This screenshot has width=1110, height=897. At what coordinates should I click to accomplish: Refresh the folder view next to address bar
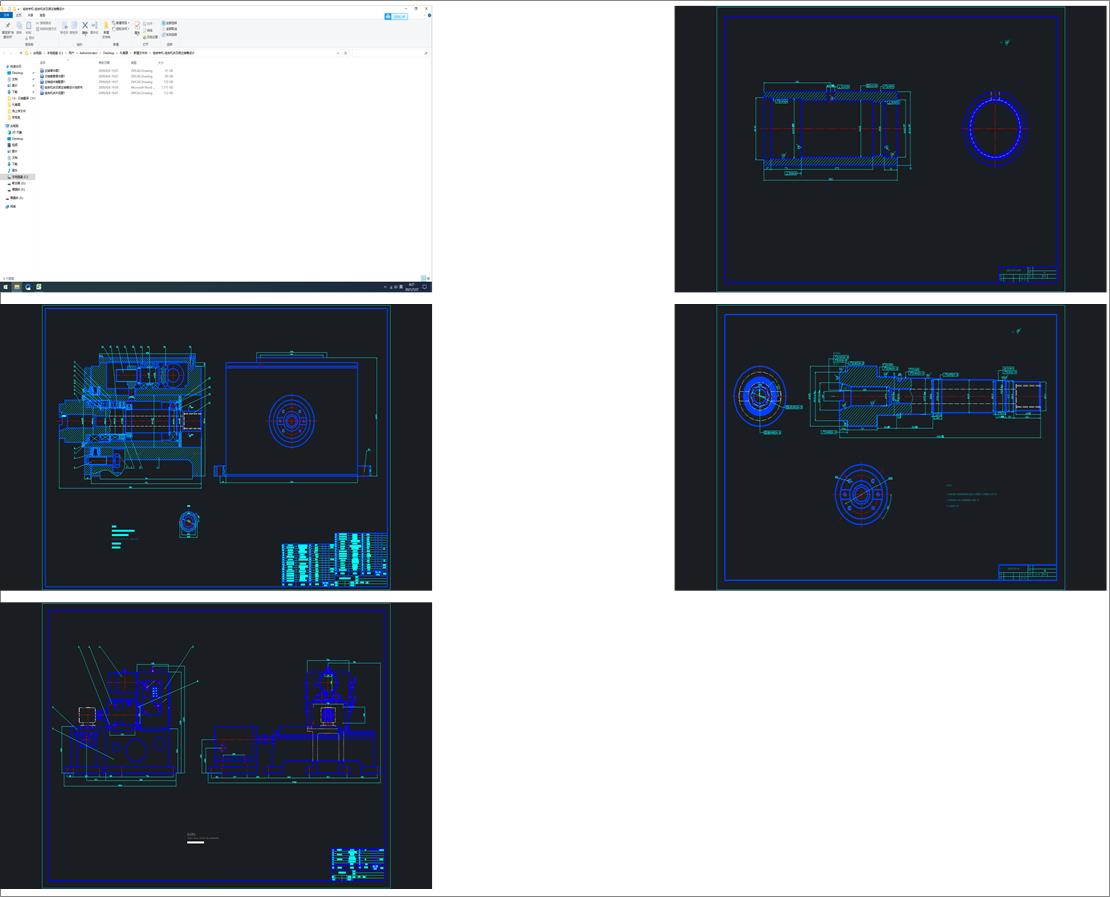click(x=345, y=53)
